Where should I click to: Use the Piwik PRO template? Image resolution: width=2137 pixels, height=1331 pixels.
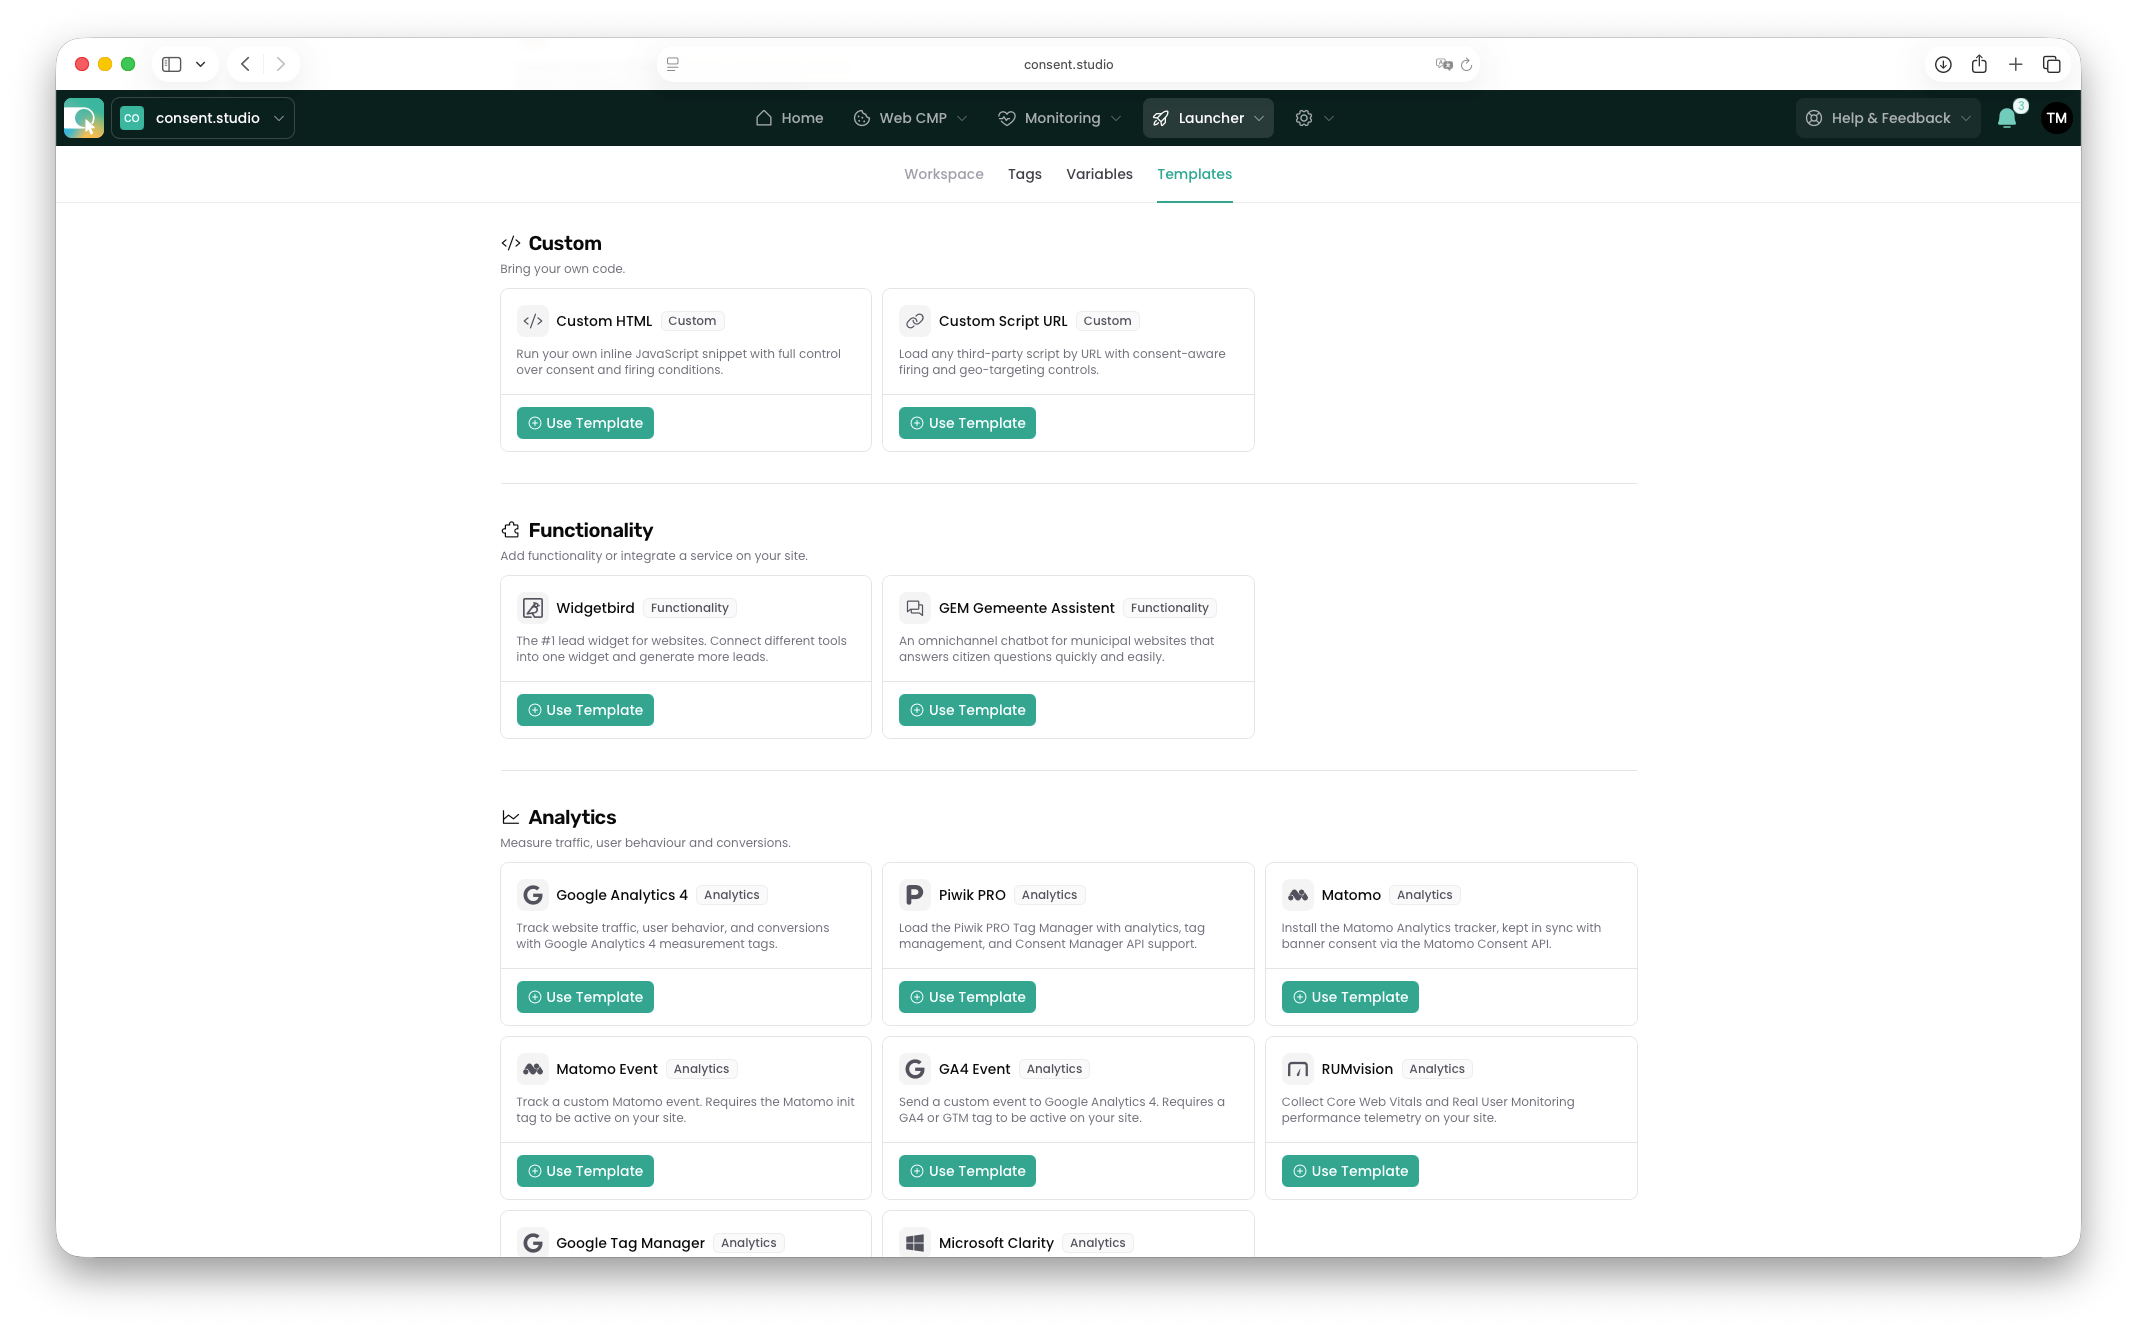pos(967,997)
